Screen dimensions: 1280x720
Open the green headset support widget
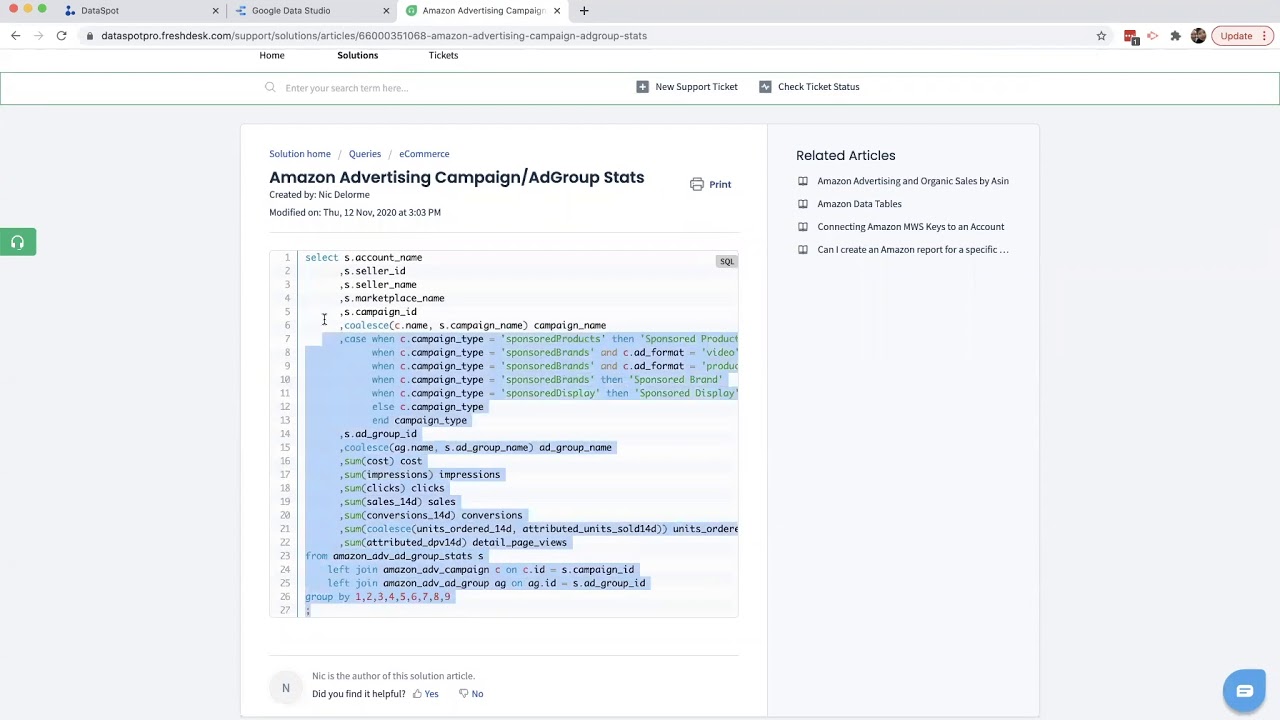click(18, 242)
